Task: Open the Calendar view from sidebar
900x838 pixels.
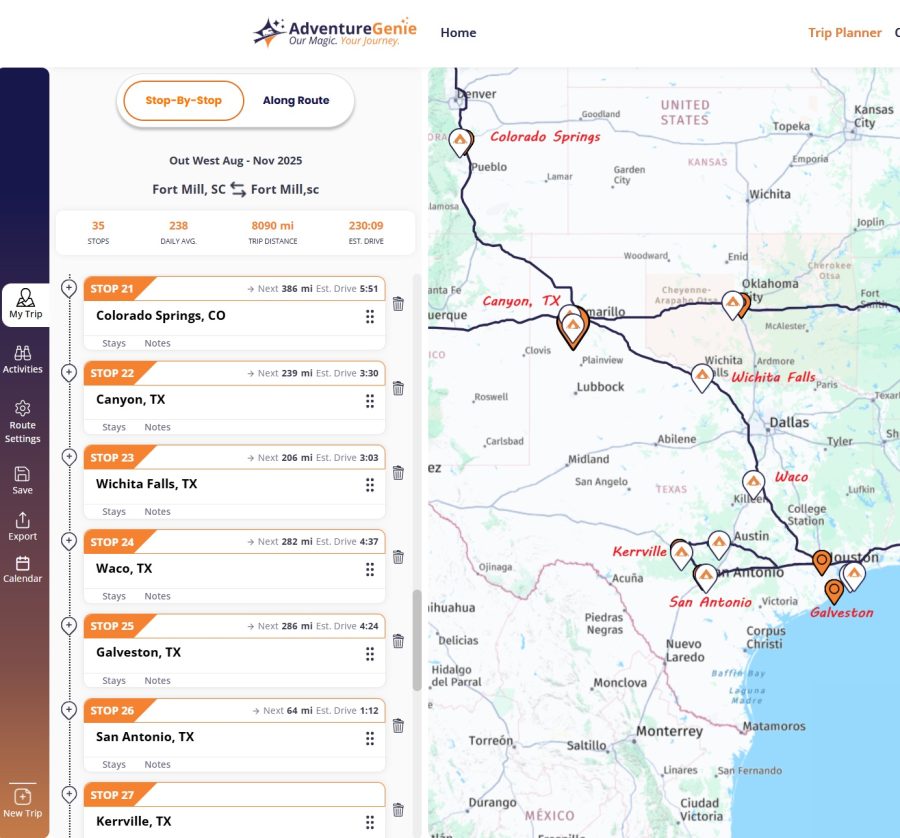Action: coord(22,569)
